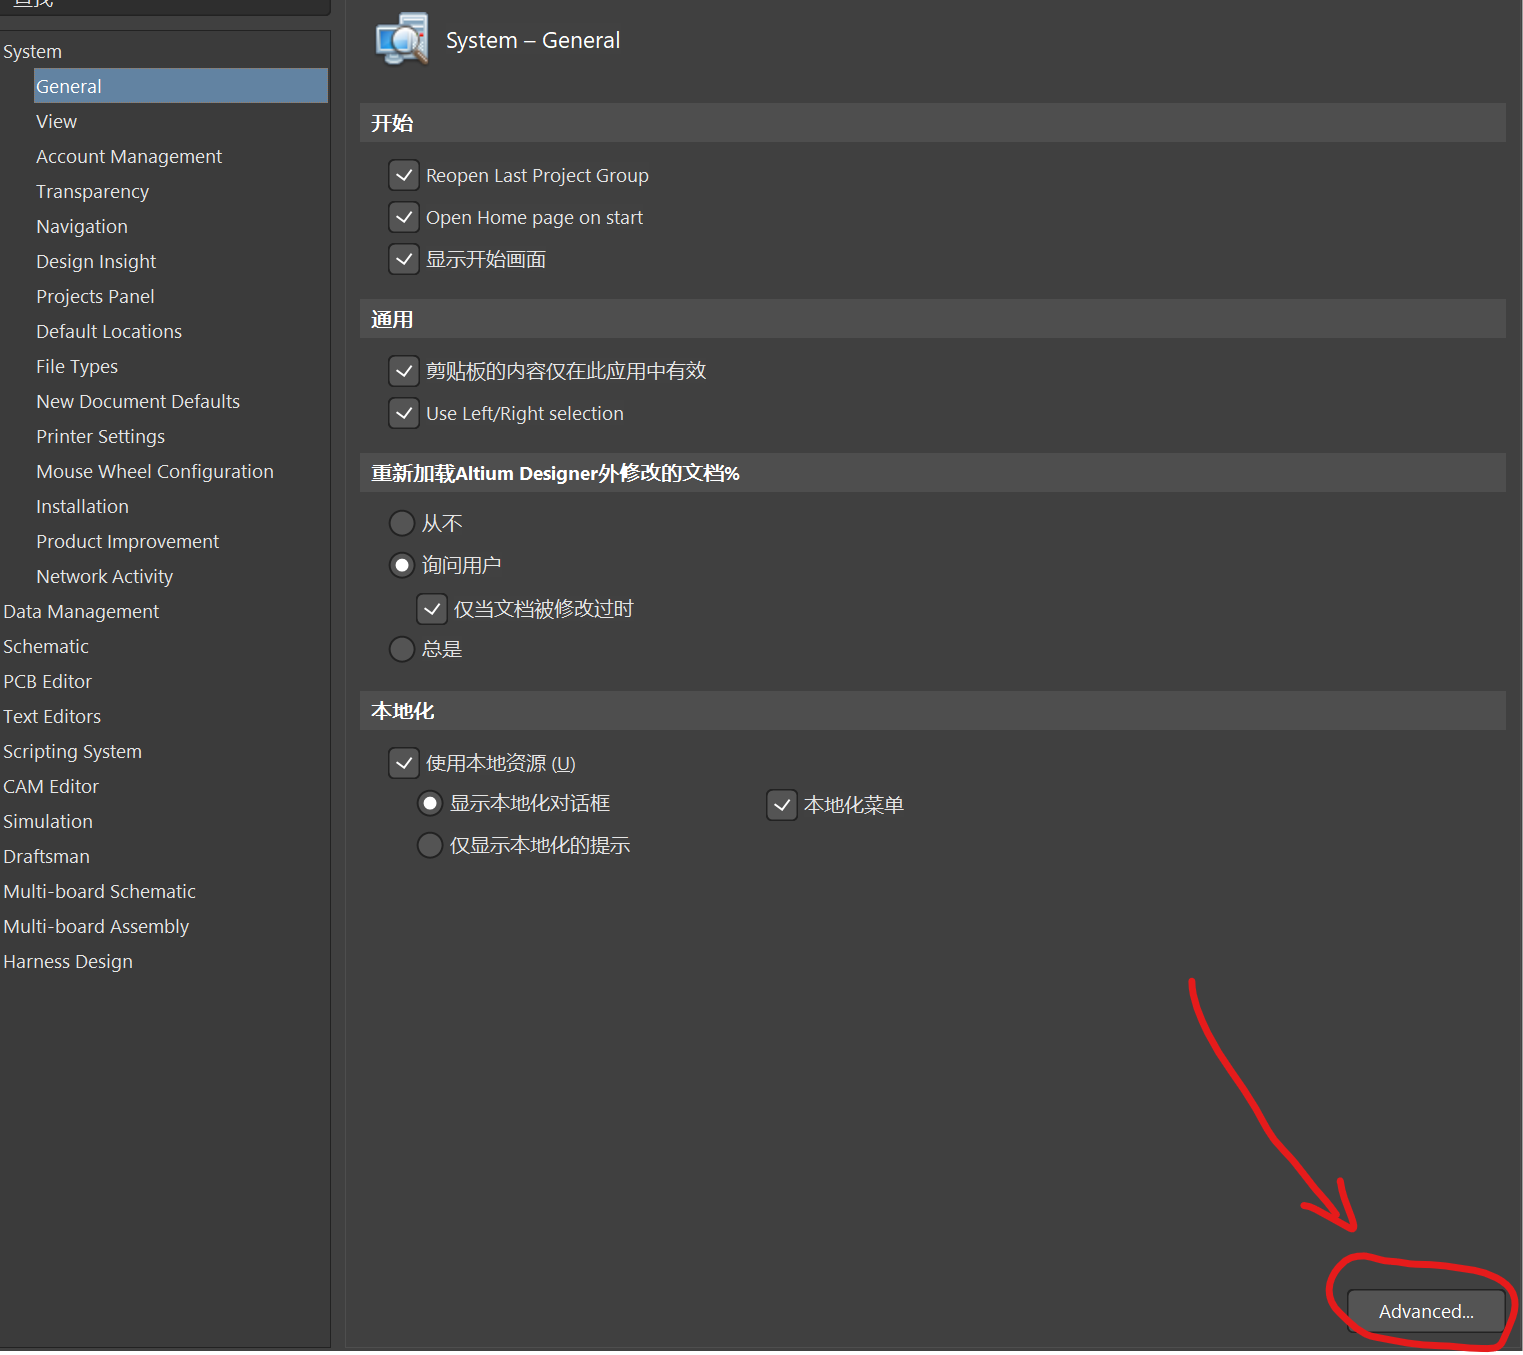1523x1355 pixels.
Task: Open Printer Settings page
Action: coord(100,437)
